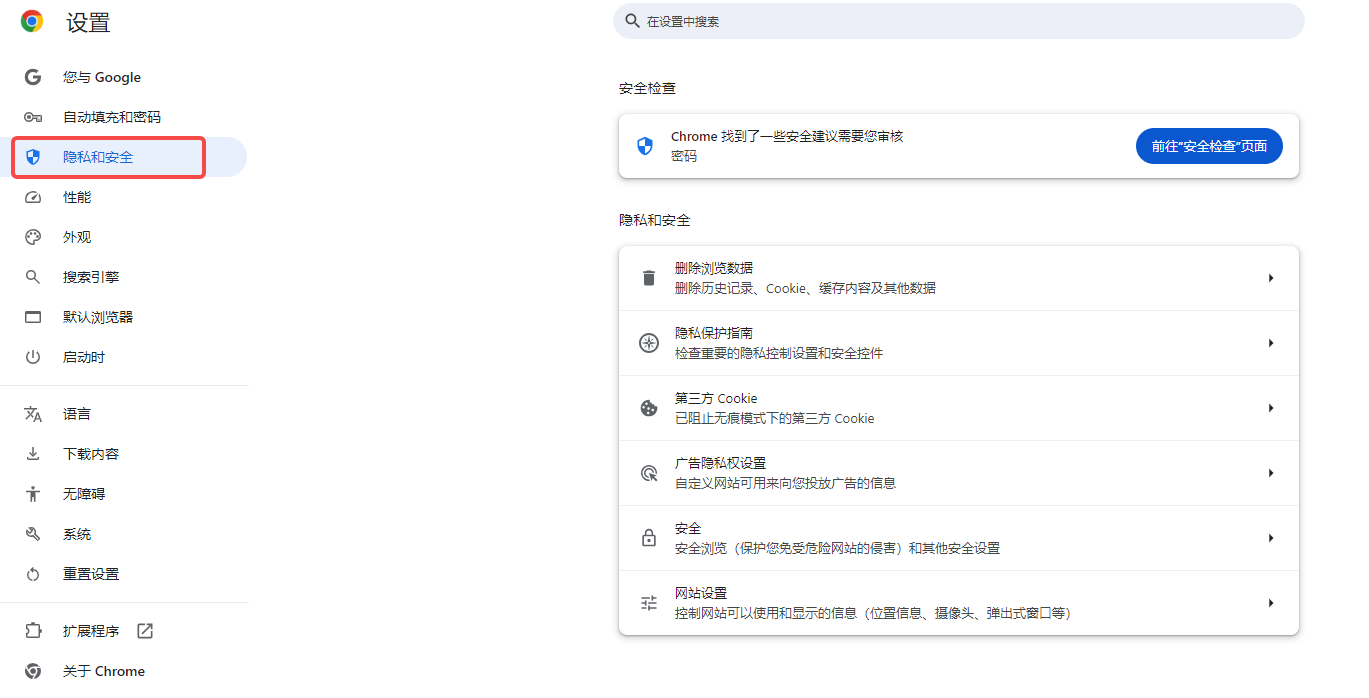The width and height of the screenshot is (1369, 698).
Task: Click the ad privacy icon for 广告隐私权设置
Action: [x=649, y=473]
